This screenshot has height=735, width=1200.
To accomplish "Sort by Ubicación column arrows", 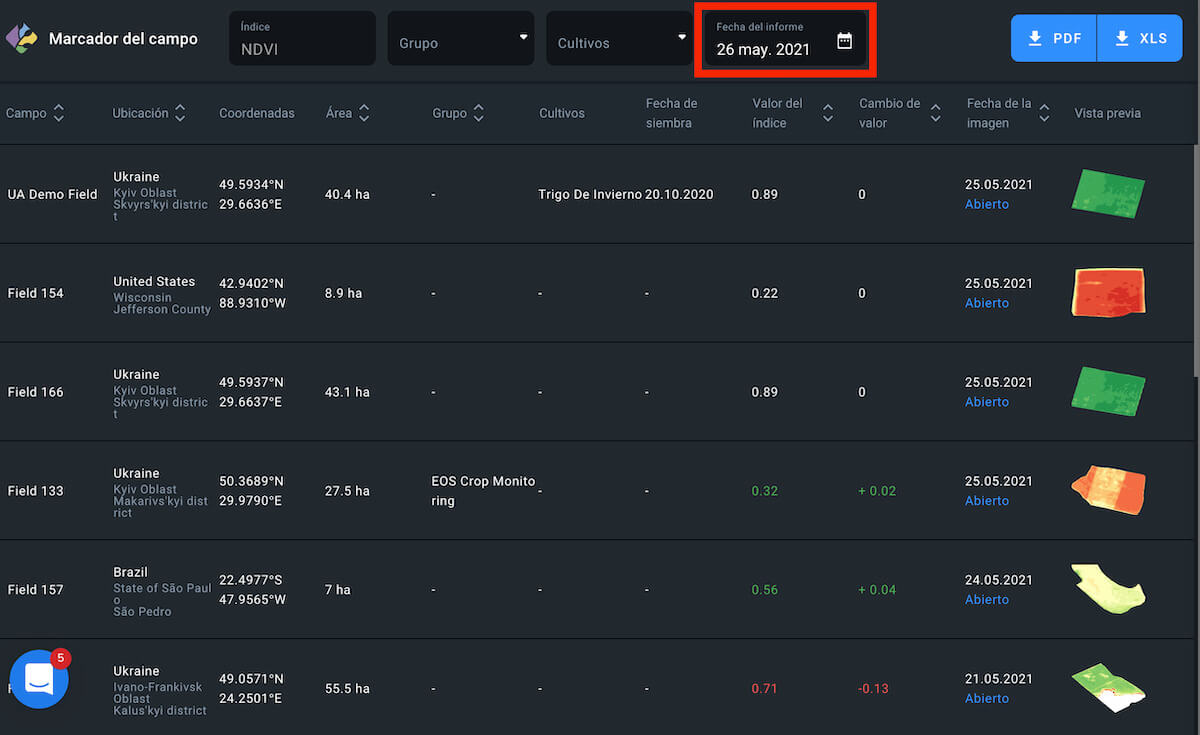I will coord(180,113).
